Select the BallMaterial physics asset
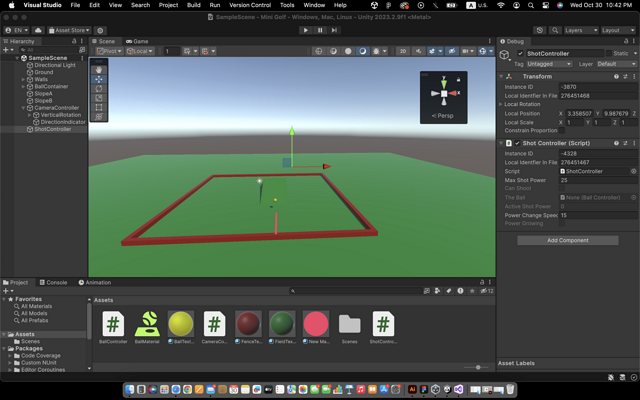 pos(147,327)
